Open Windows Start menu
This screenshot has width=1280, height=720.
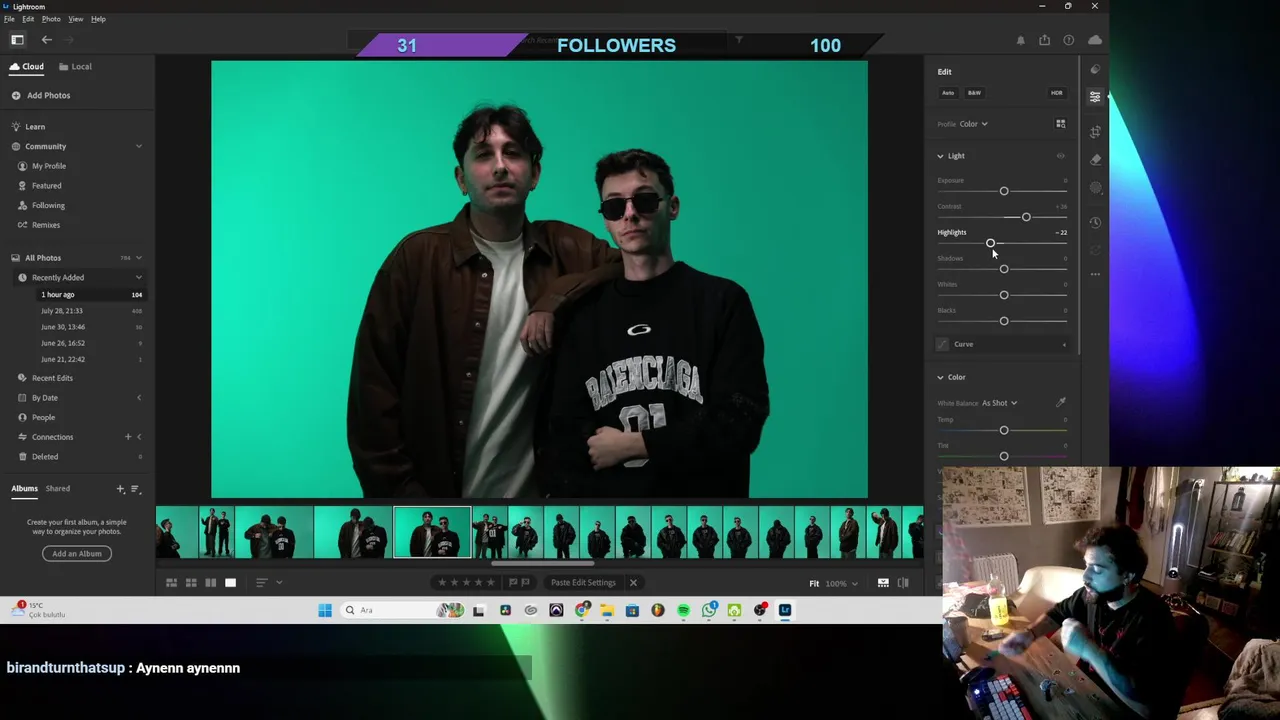click(325, 610)
